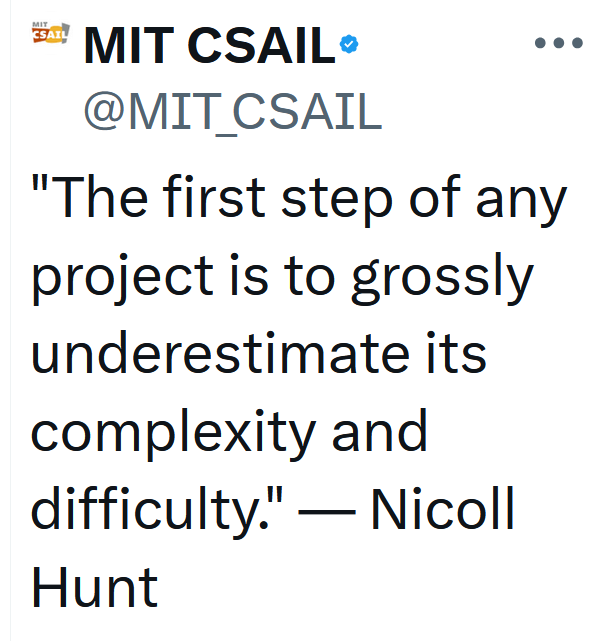
Task: Click the name "Nicoll" in the attribution
Action: click(442, 509)
